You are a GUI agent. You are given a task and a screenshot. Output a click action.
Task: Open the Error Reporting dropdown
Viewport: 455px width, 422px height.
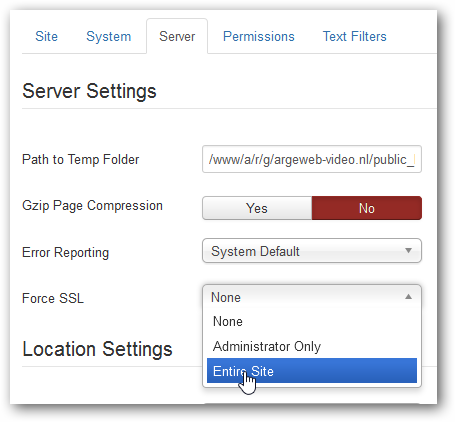pyautogui.click(x=312, y=251)
